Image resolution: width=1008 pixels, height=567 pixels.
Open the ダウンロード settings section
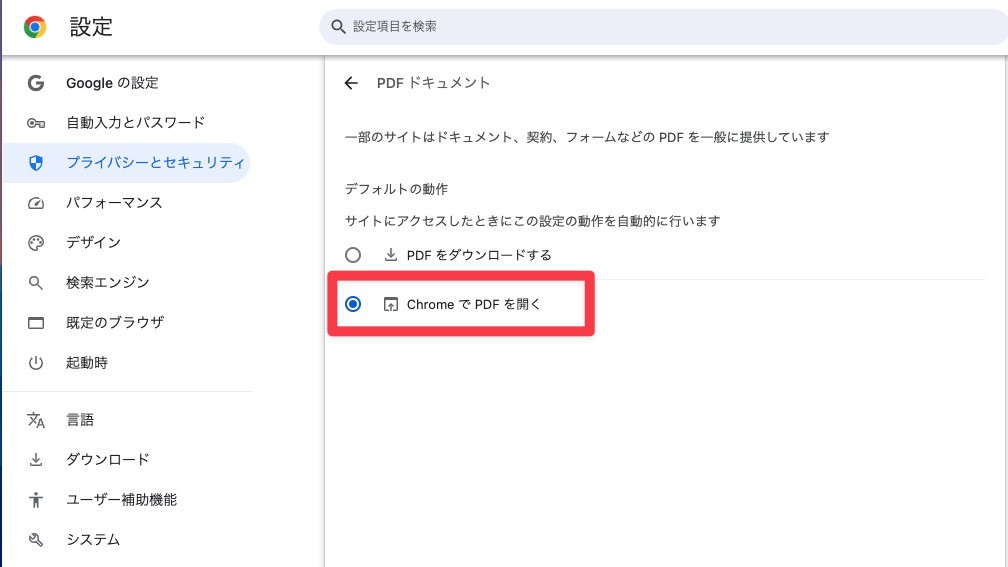click(x=108, y=460)
